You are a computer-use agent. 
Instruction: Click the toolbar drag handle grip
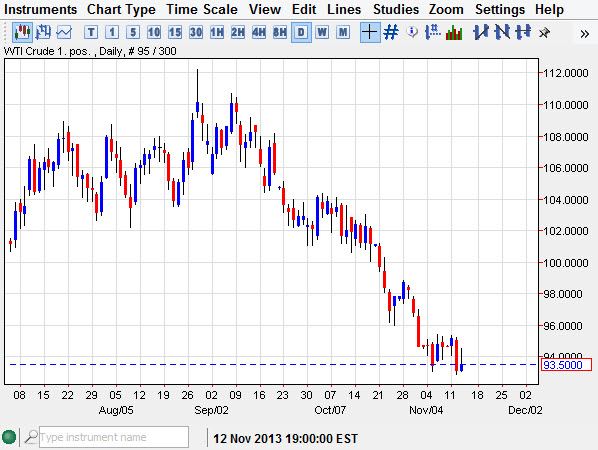(x=5, y=32)
